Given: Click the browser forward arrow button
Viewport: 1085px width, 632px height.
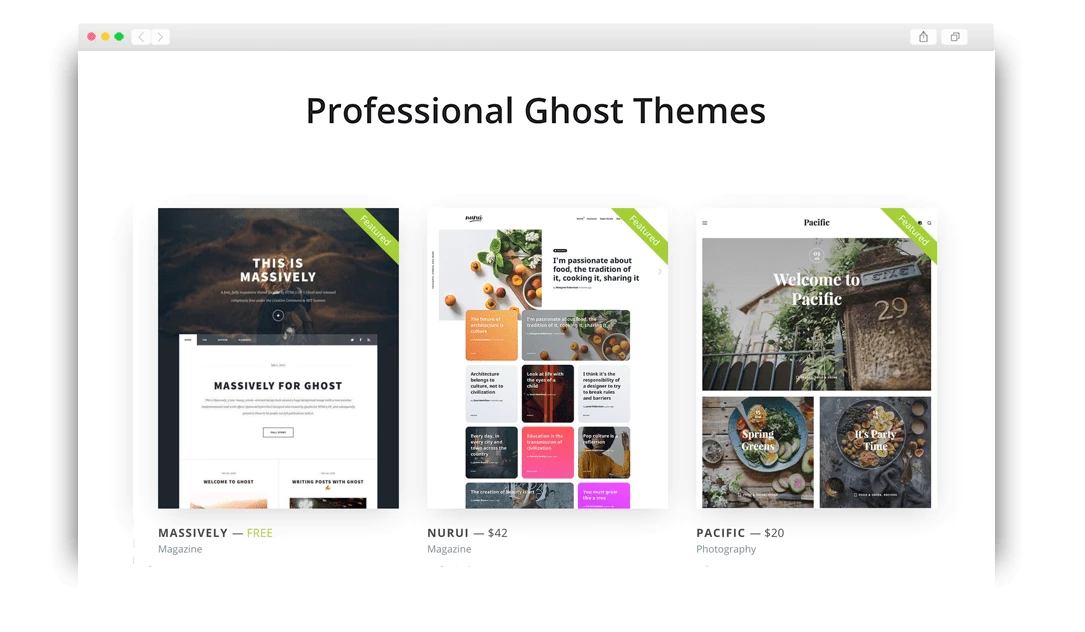Looking at the screenshot, I should [160, 37].
